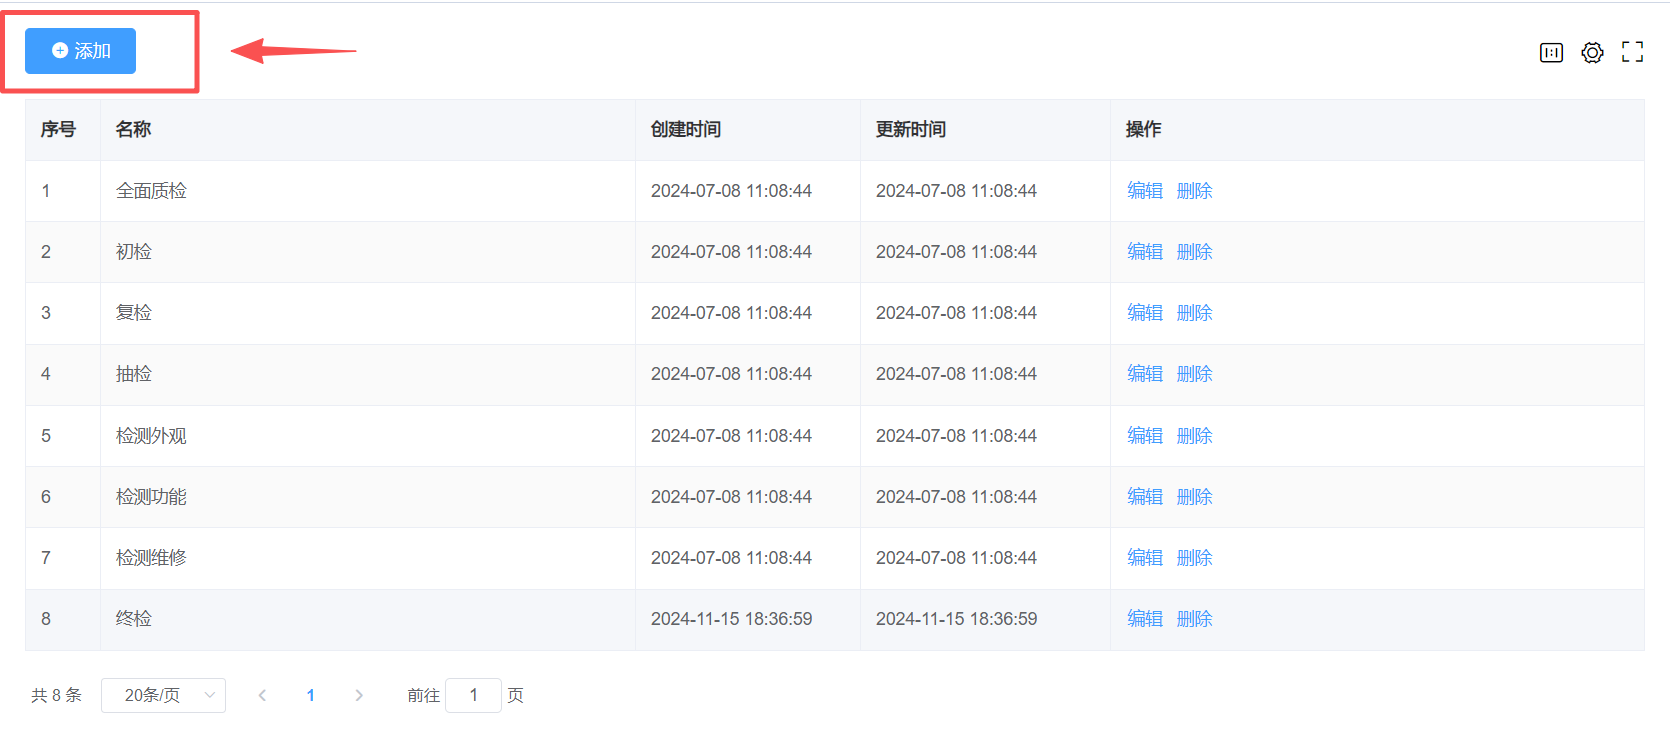Click the 名称 column header
The image size is (1670, 734).
click(134, 130)
